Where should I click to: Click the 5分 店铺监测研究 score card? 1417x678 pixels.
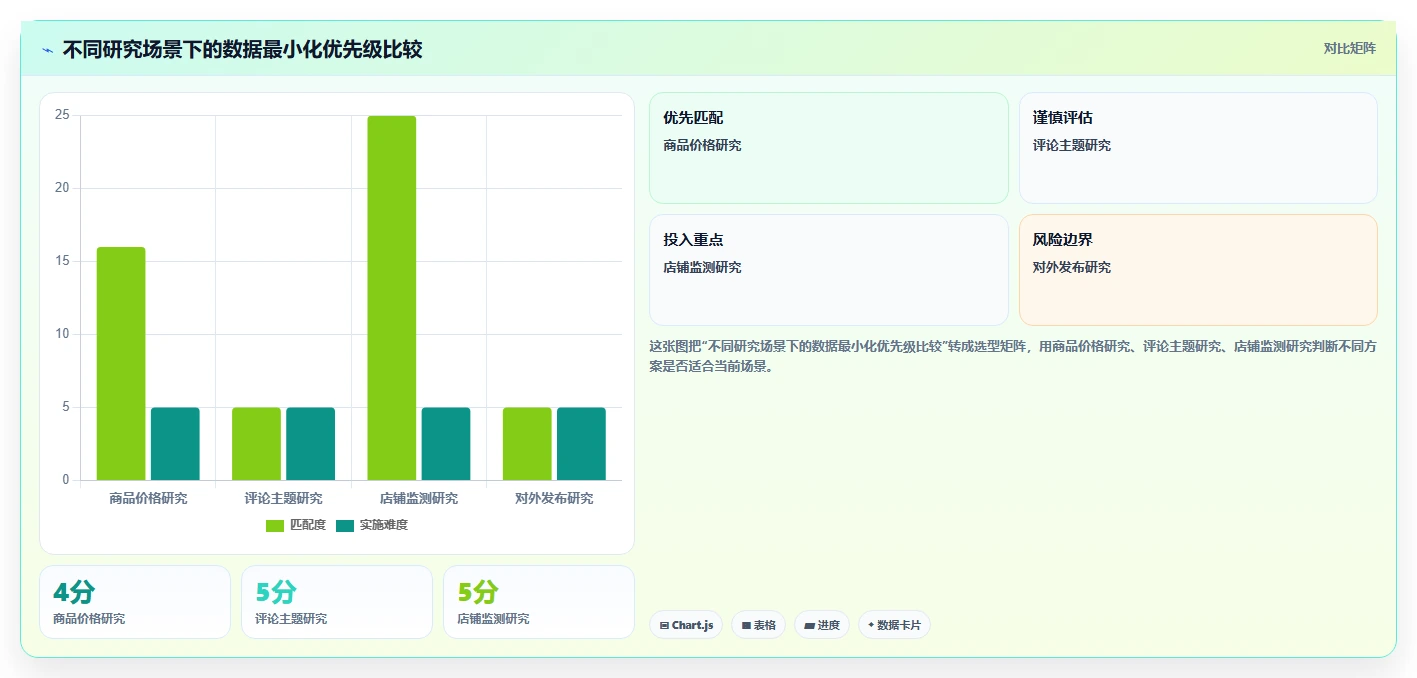pos(539,602)
